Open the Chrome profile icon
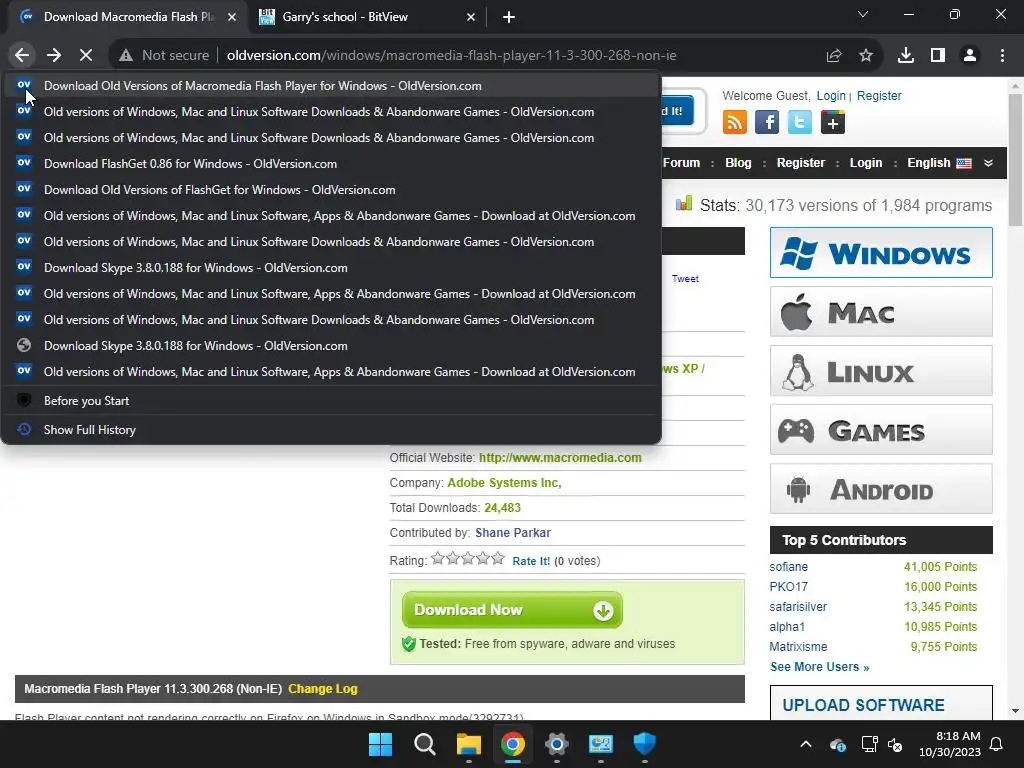Image resolution: width=1024 pixels, height=768 pixels. pyautogui.click(x=970, y=56)
